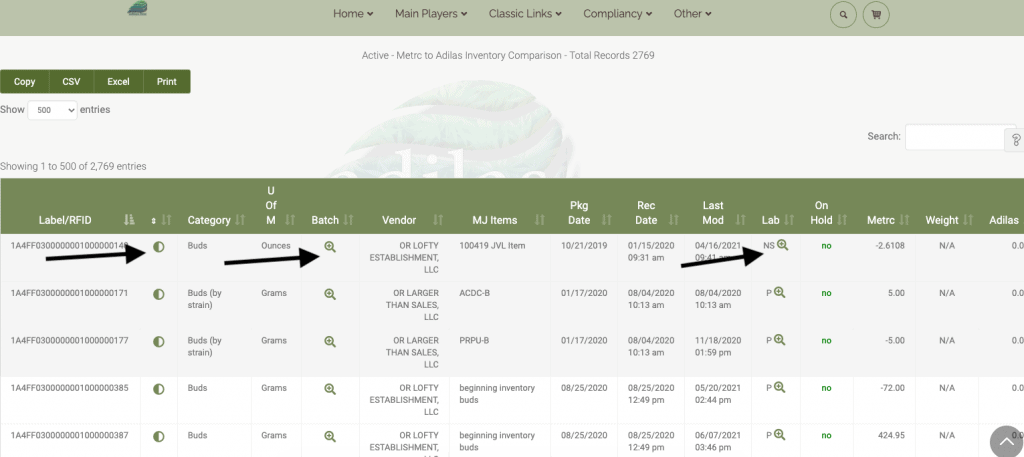Click half-circle icon for 100419 JVL Item row

pos(159,247)
